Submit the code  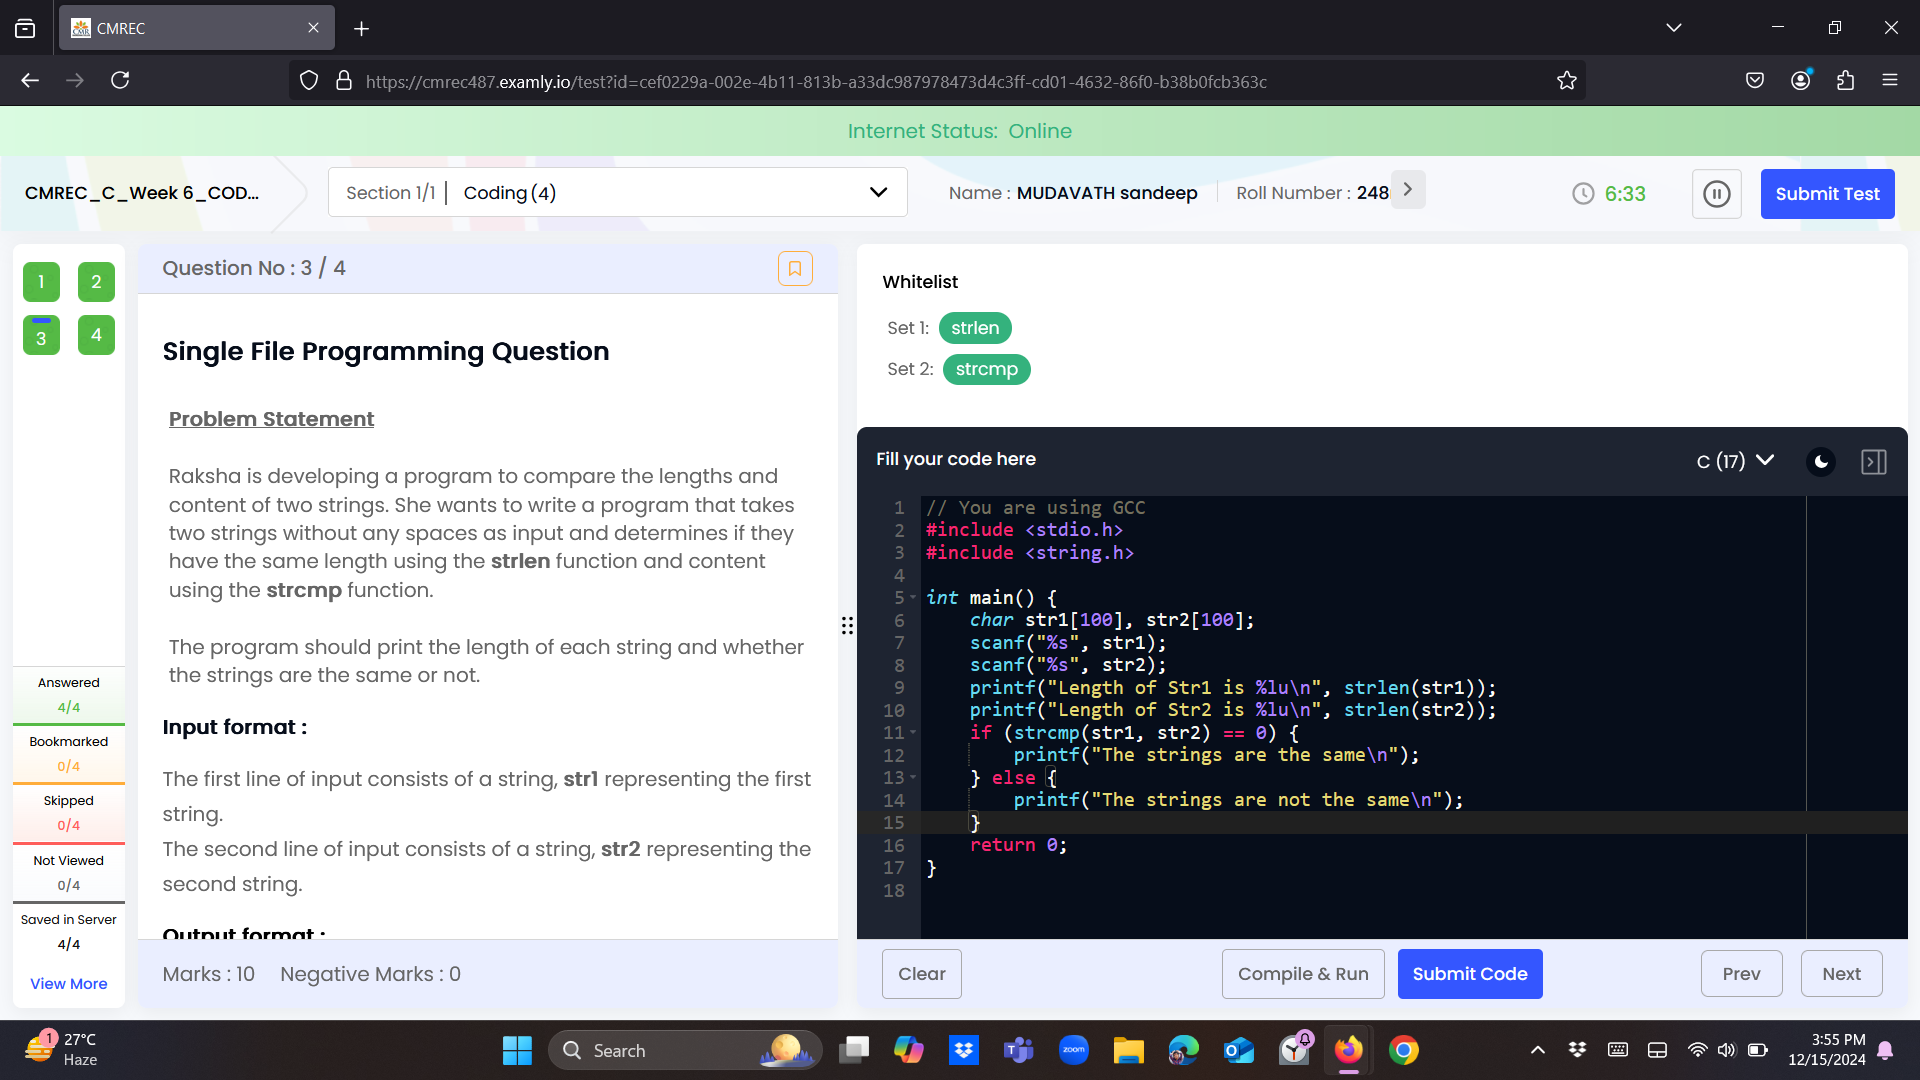tap(1470, 974)
